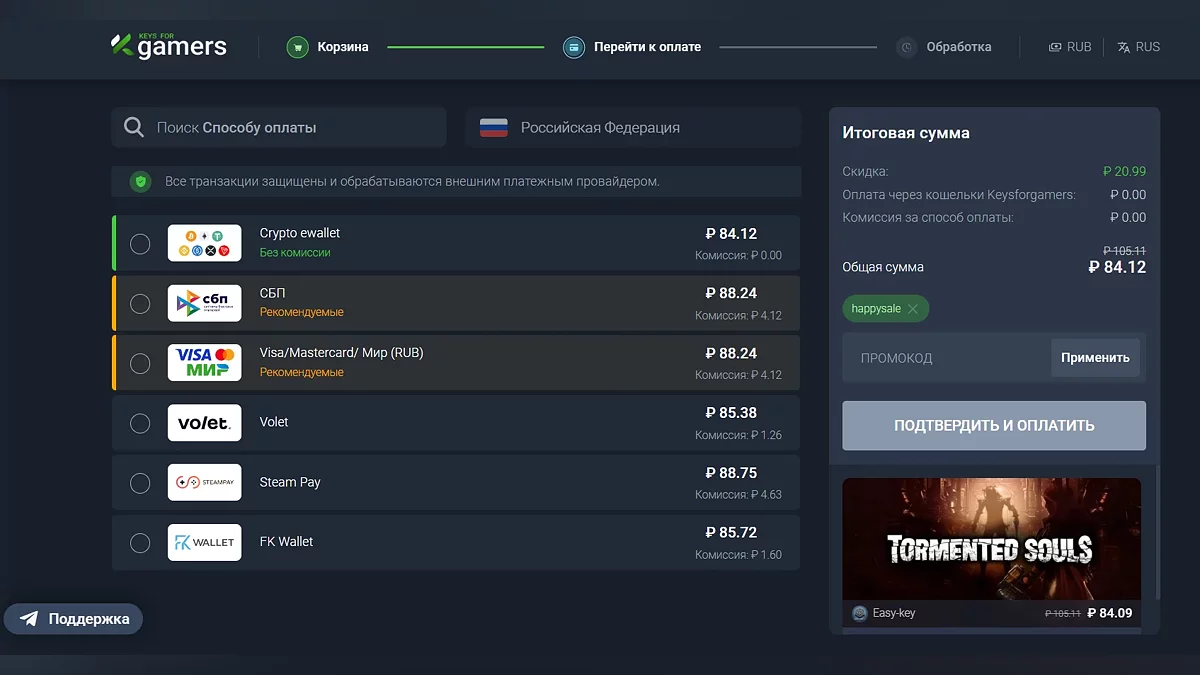Click the Keys for Gamers logo
Viewport: 1200px width, 675px height.
pos(168,46)
